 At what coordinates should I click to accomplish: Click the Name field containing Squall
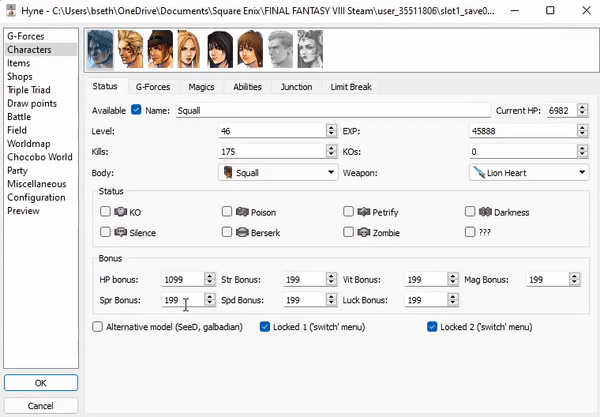coord(333,110)
